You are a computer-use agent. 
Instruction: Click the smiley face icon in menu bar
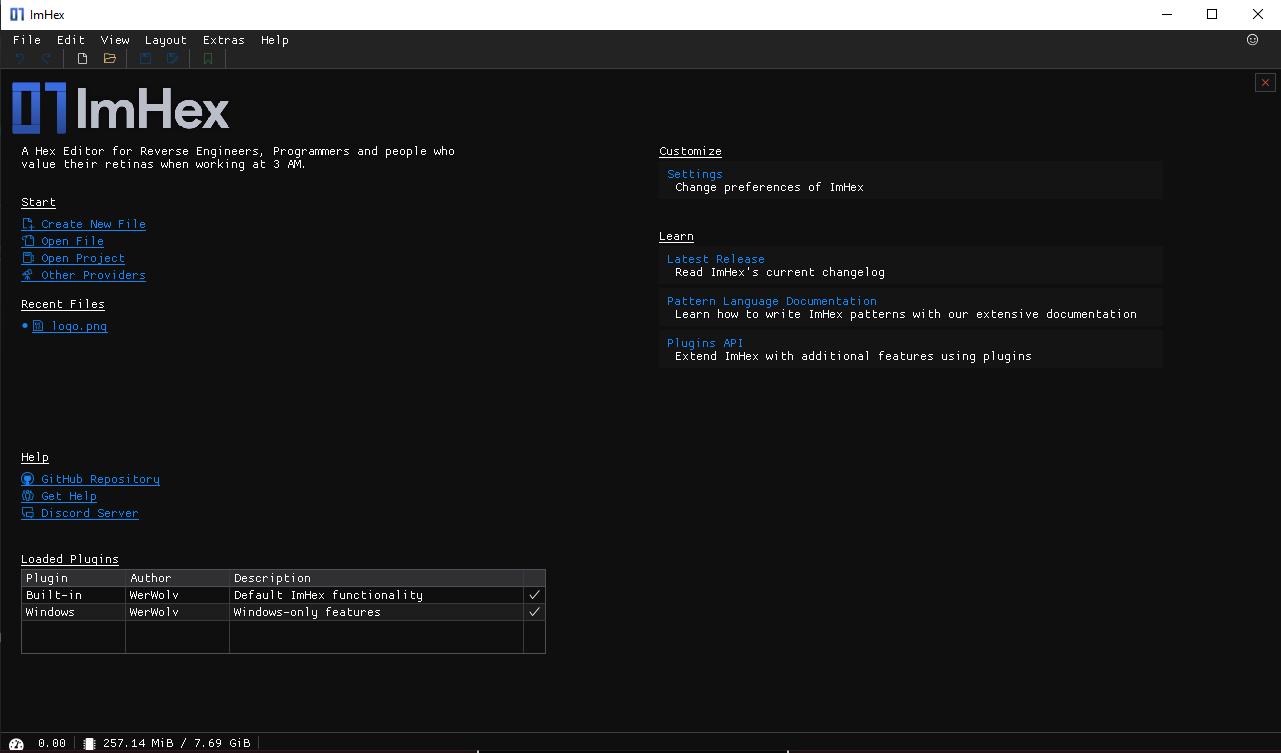[1252, 40]
